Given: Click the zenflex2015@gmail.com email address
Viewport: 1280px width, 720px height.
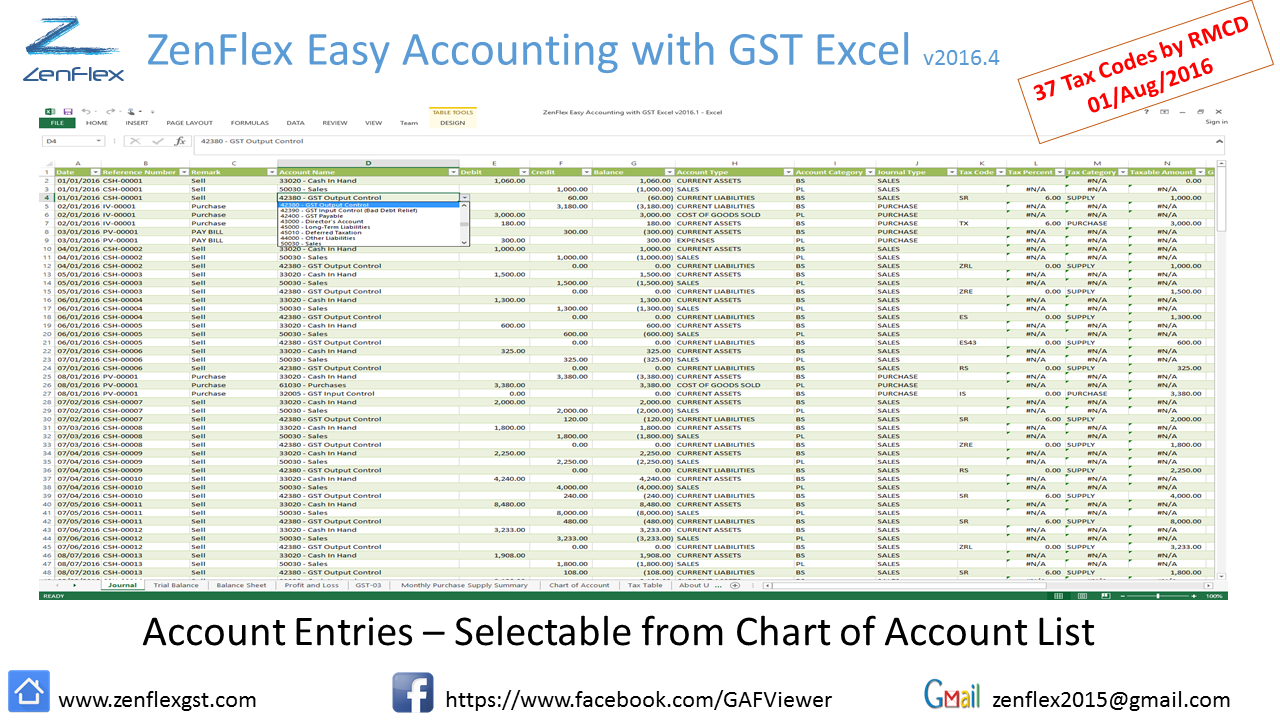Looking at the screenshot, I should [x=1111, y=699].
